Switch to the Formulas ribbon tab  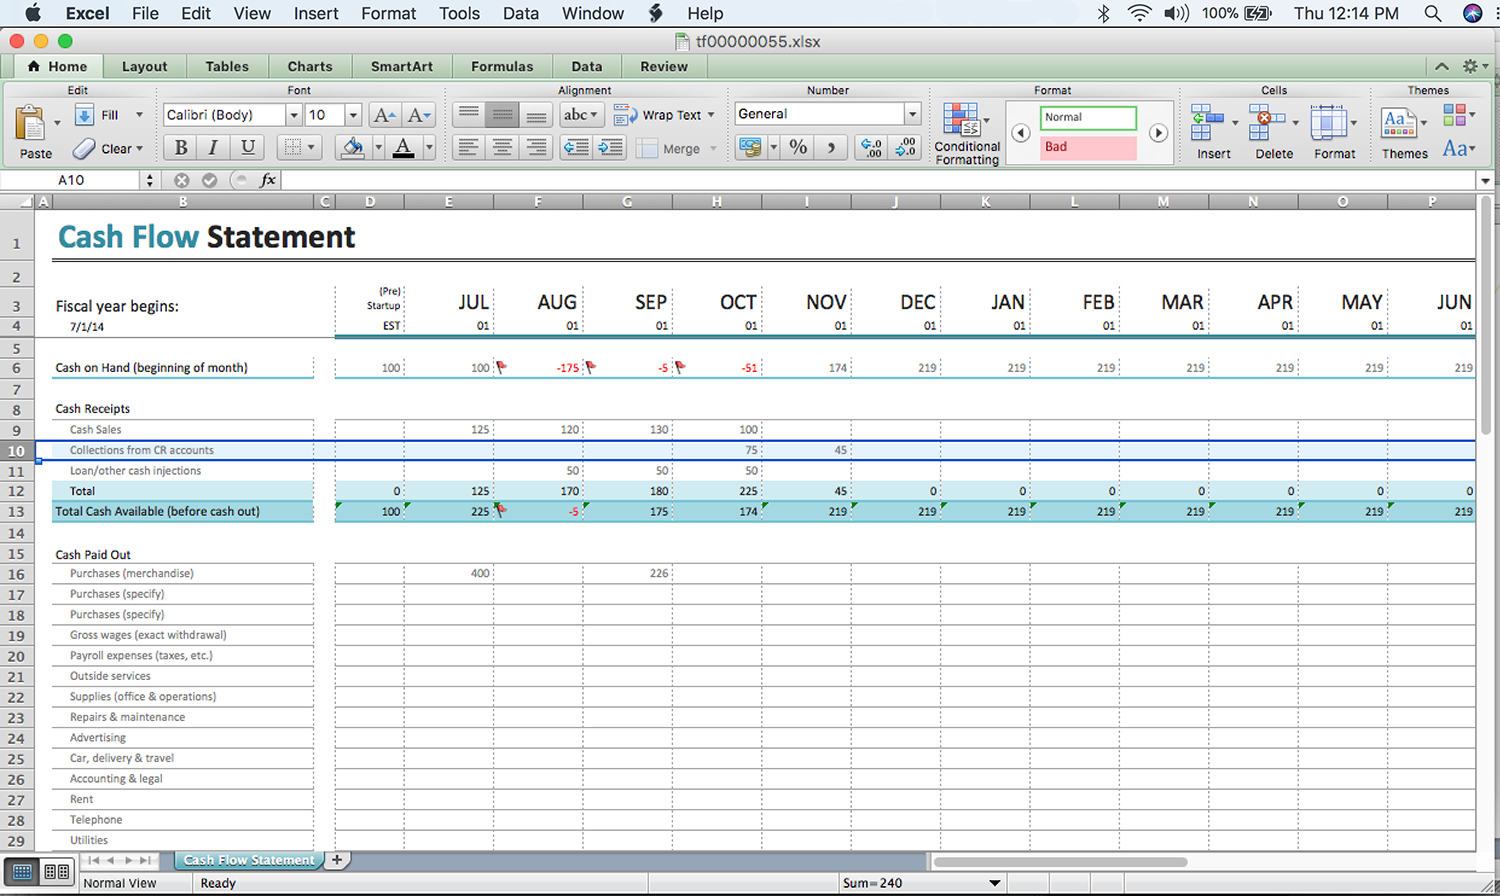(x=502, y=66)
